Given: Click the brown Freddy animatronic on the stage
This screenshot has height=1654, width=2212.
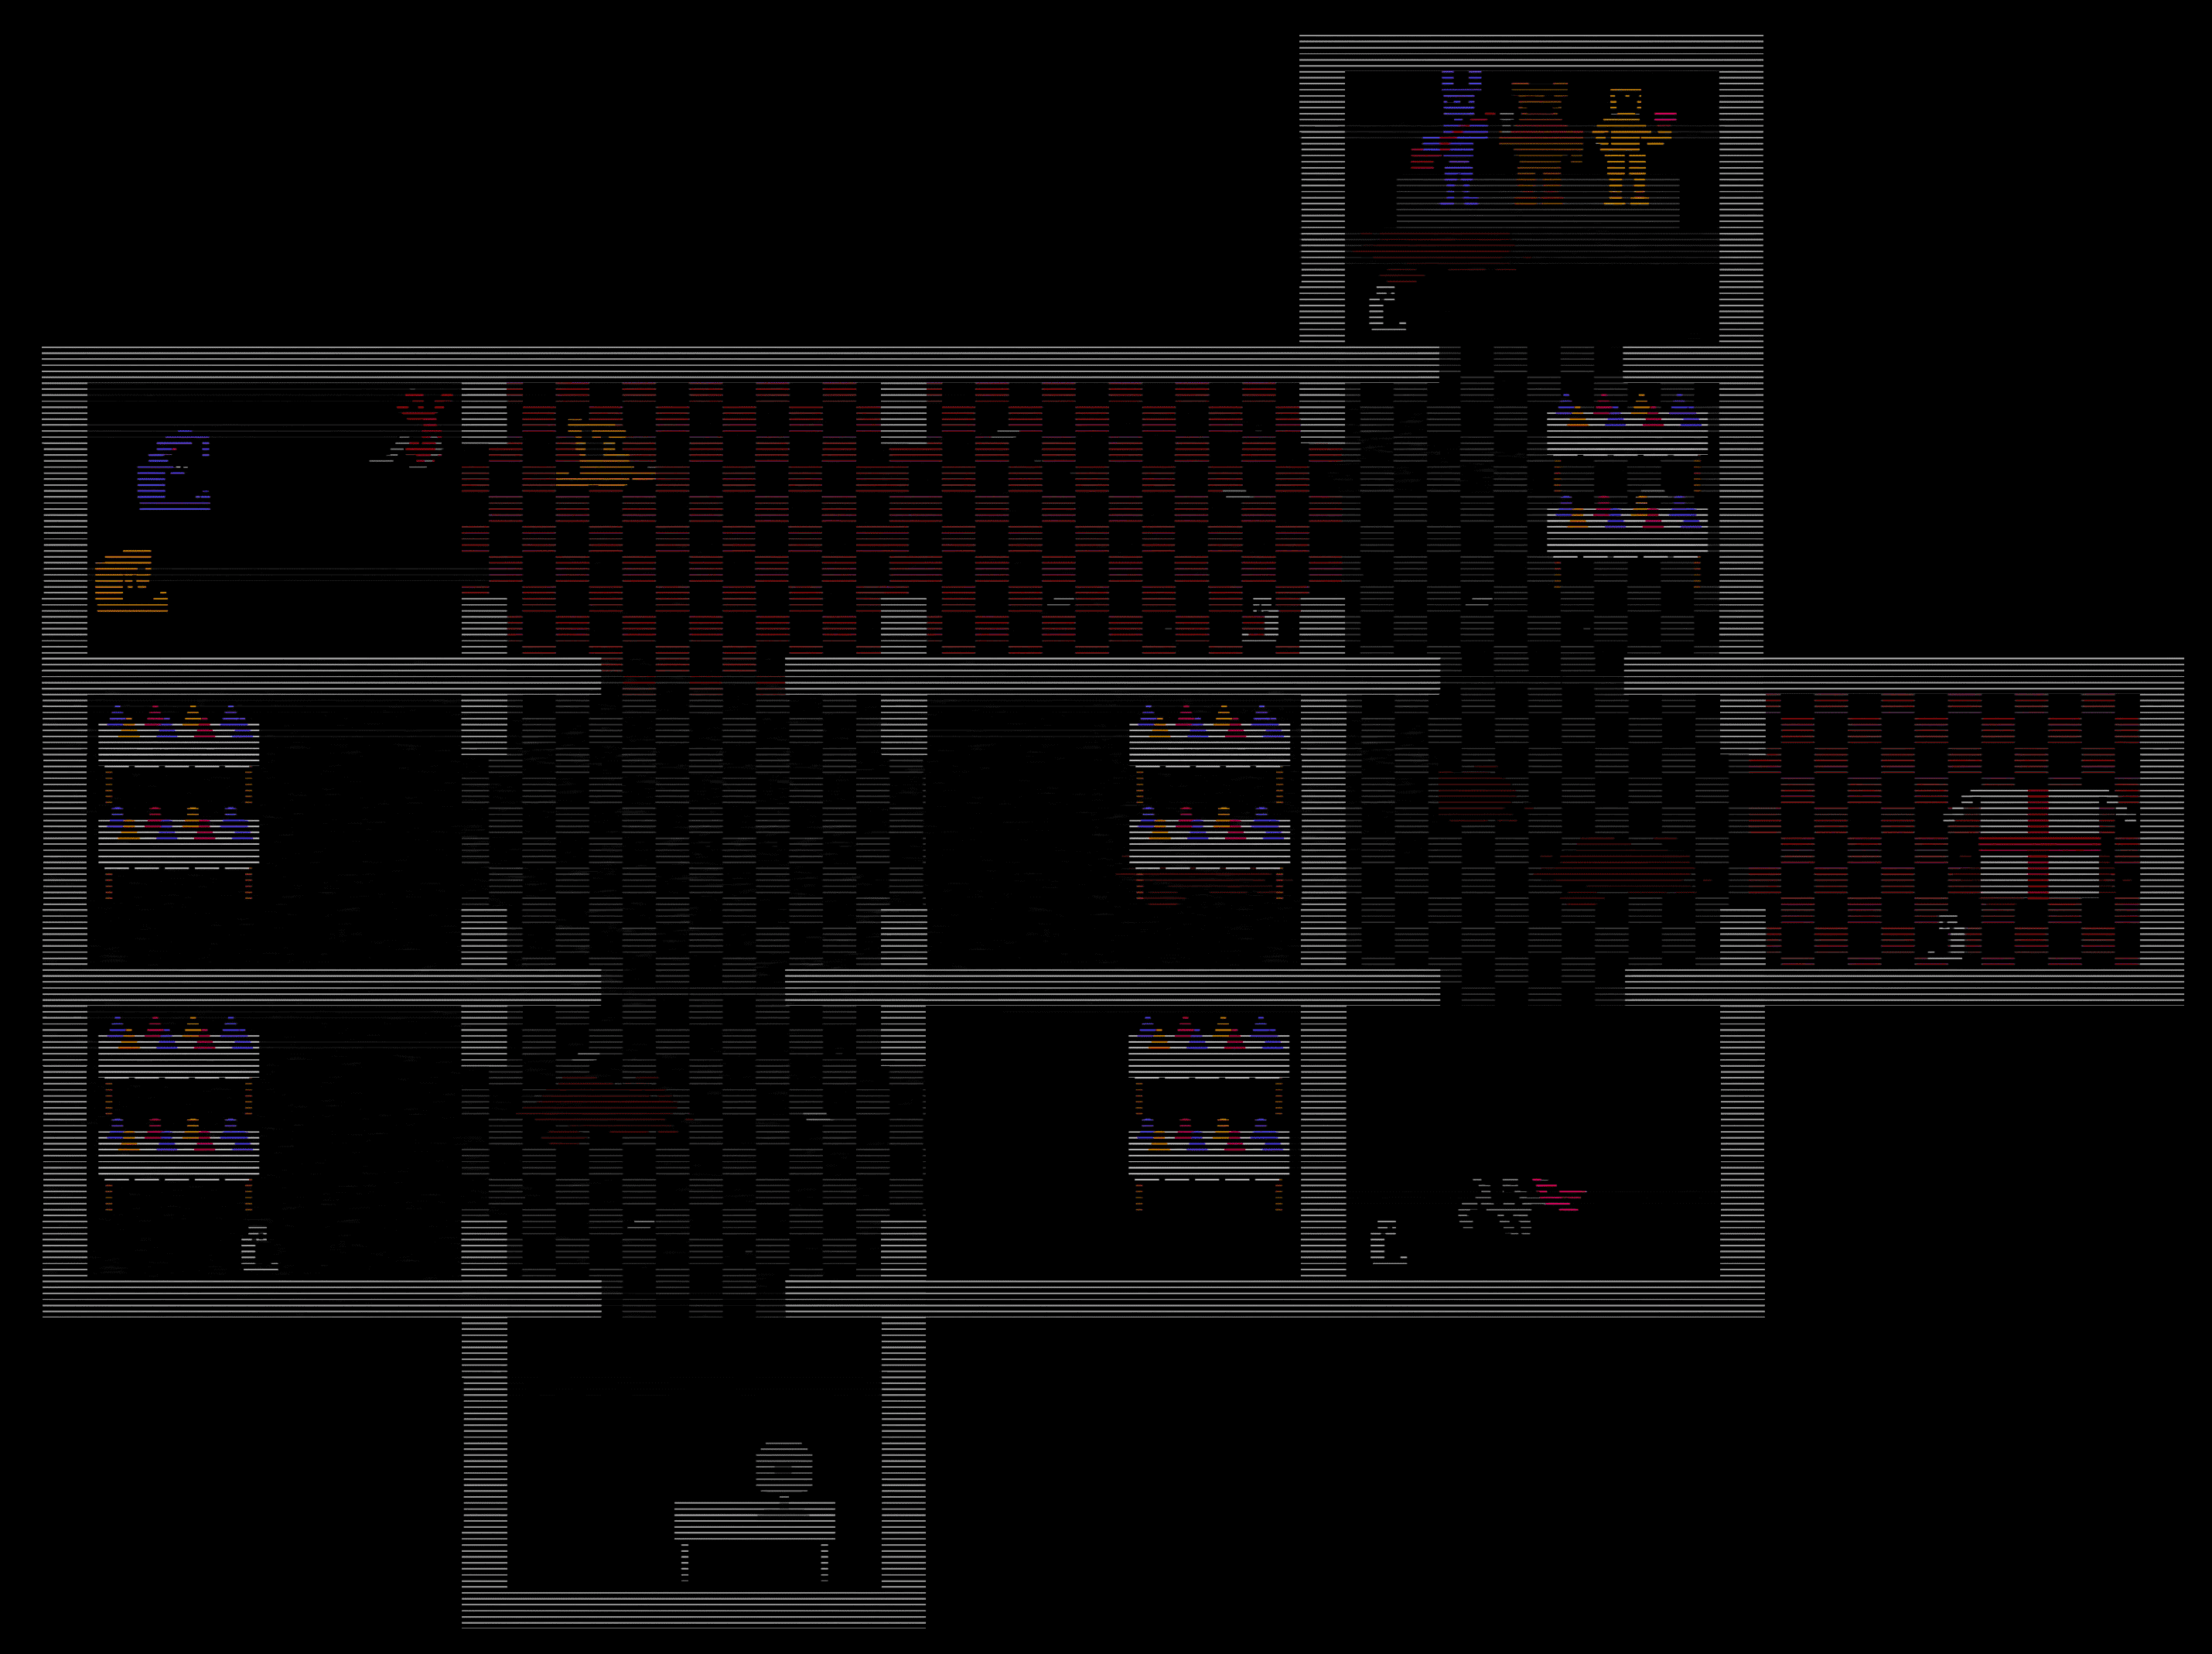Looking at the screenshot, I should pyautogui.click(x=1541, y=142).
